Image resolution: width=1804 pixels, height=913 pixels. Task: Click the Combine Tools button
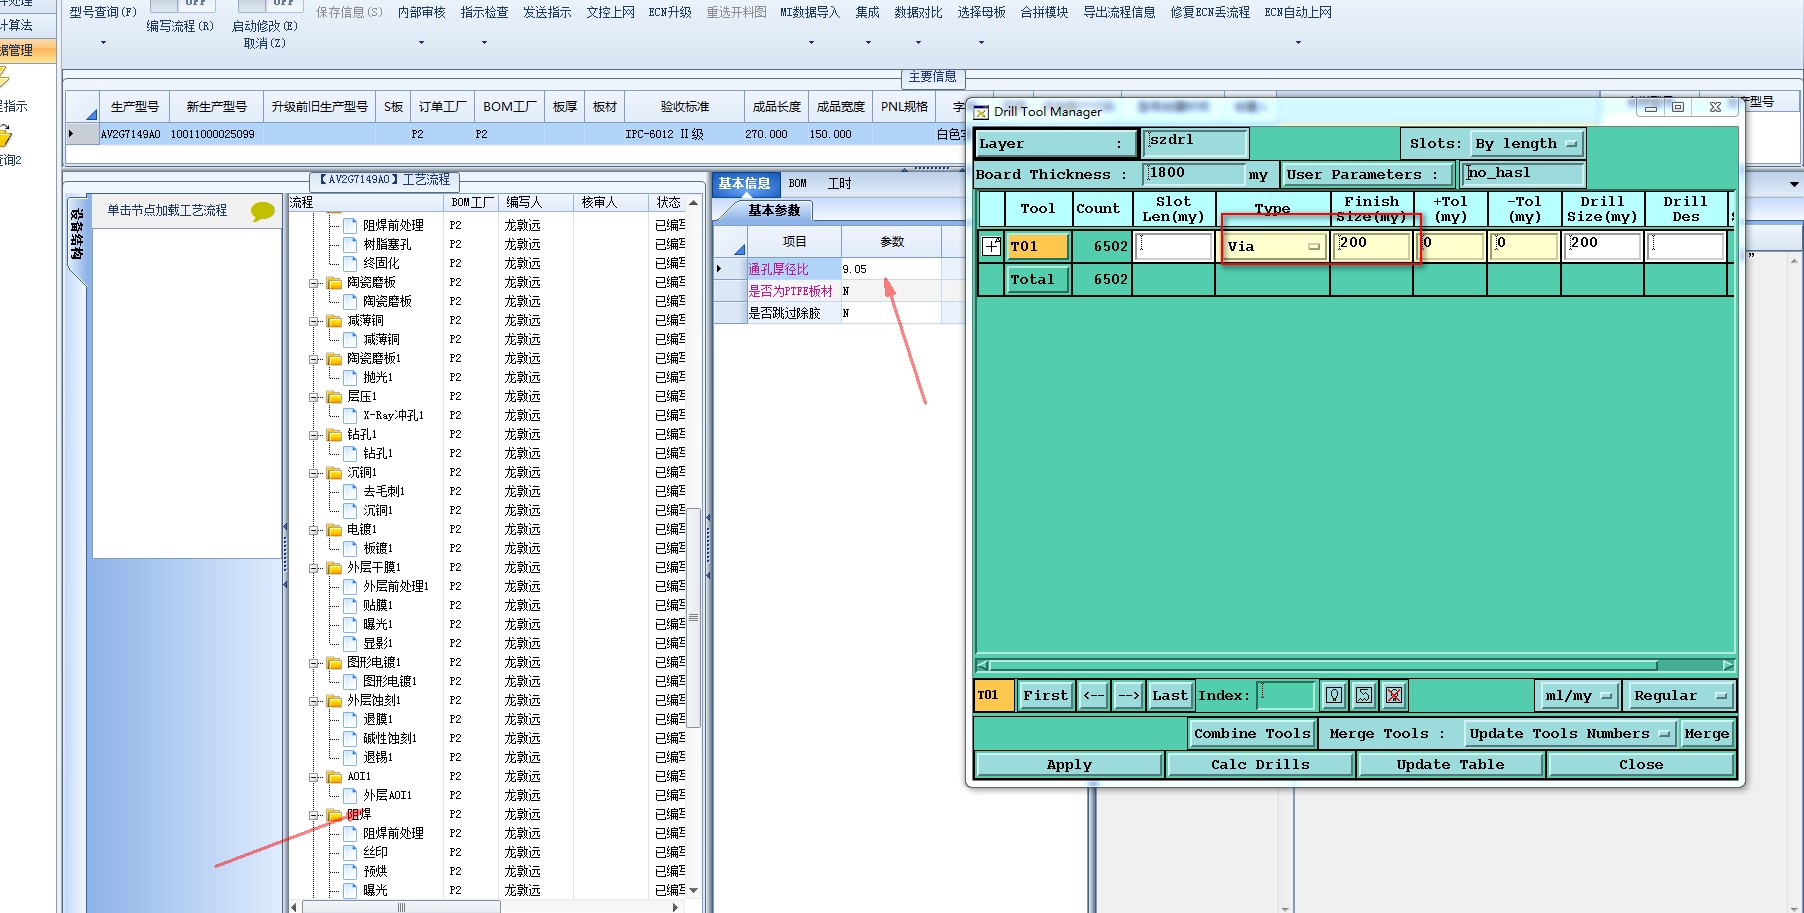(1252, 734)
